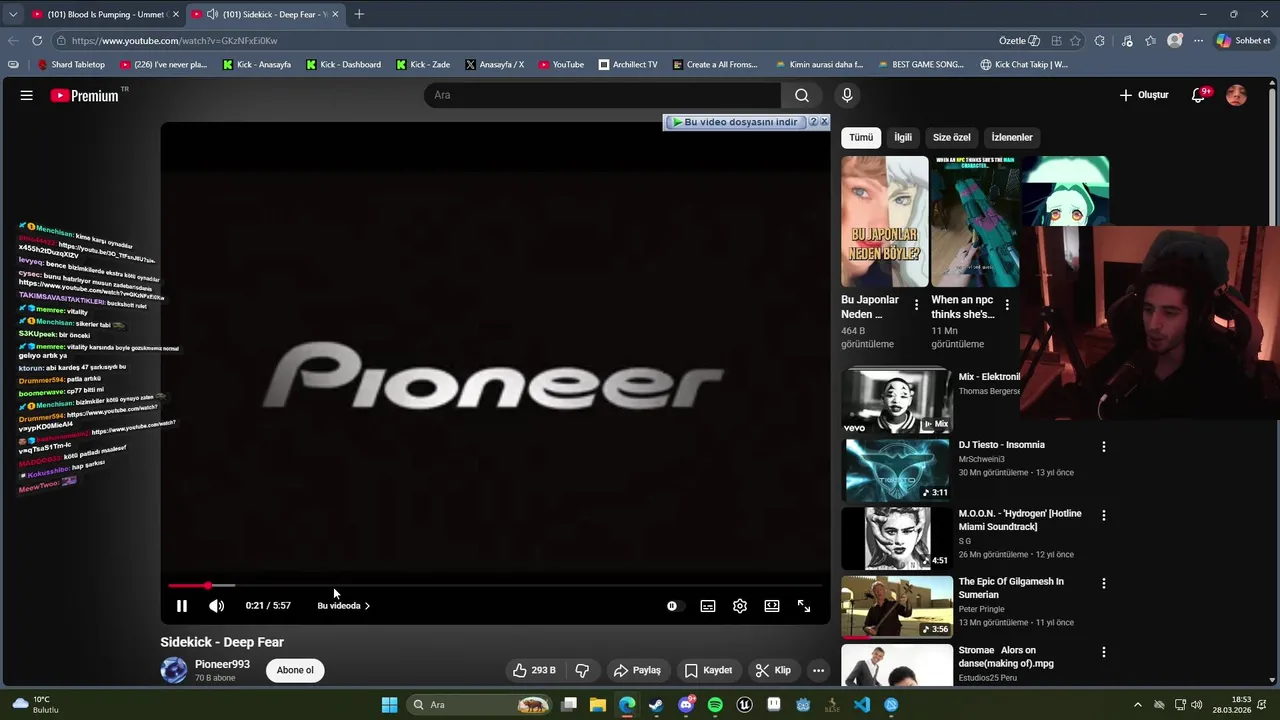1280x720 pixels.
Task: Click 'Bu video dosyasını indir' download bar
Action: point(735,122)
